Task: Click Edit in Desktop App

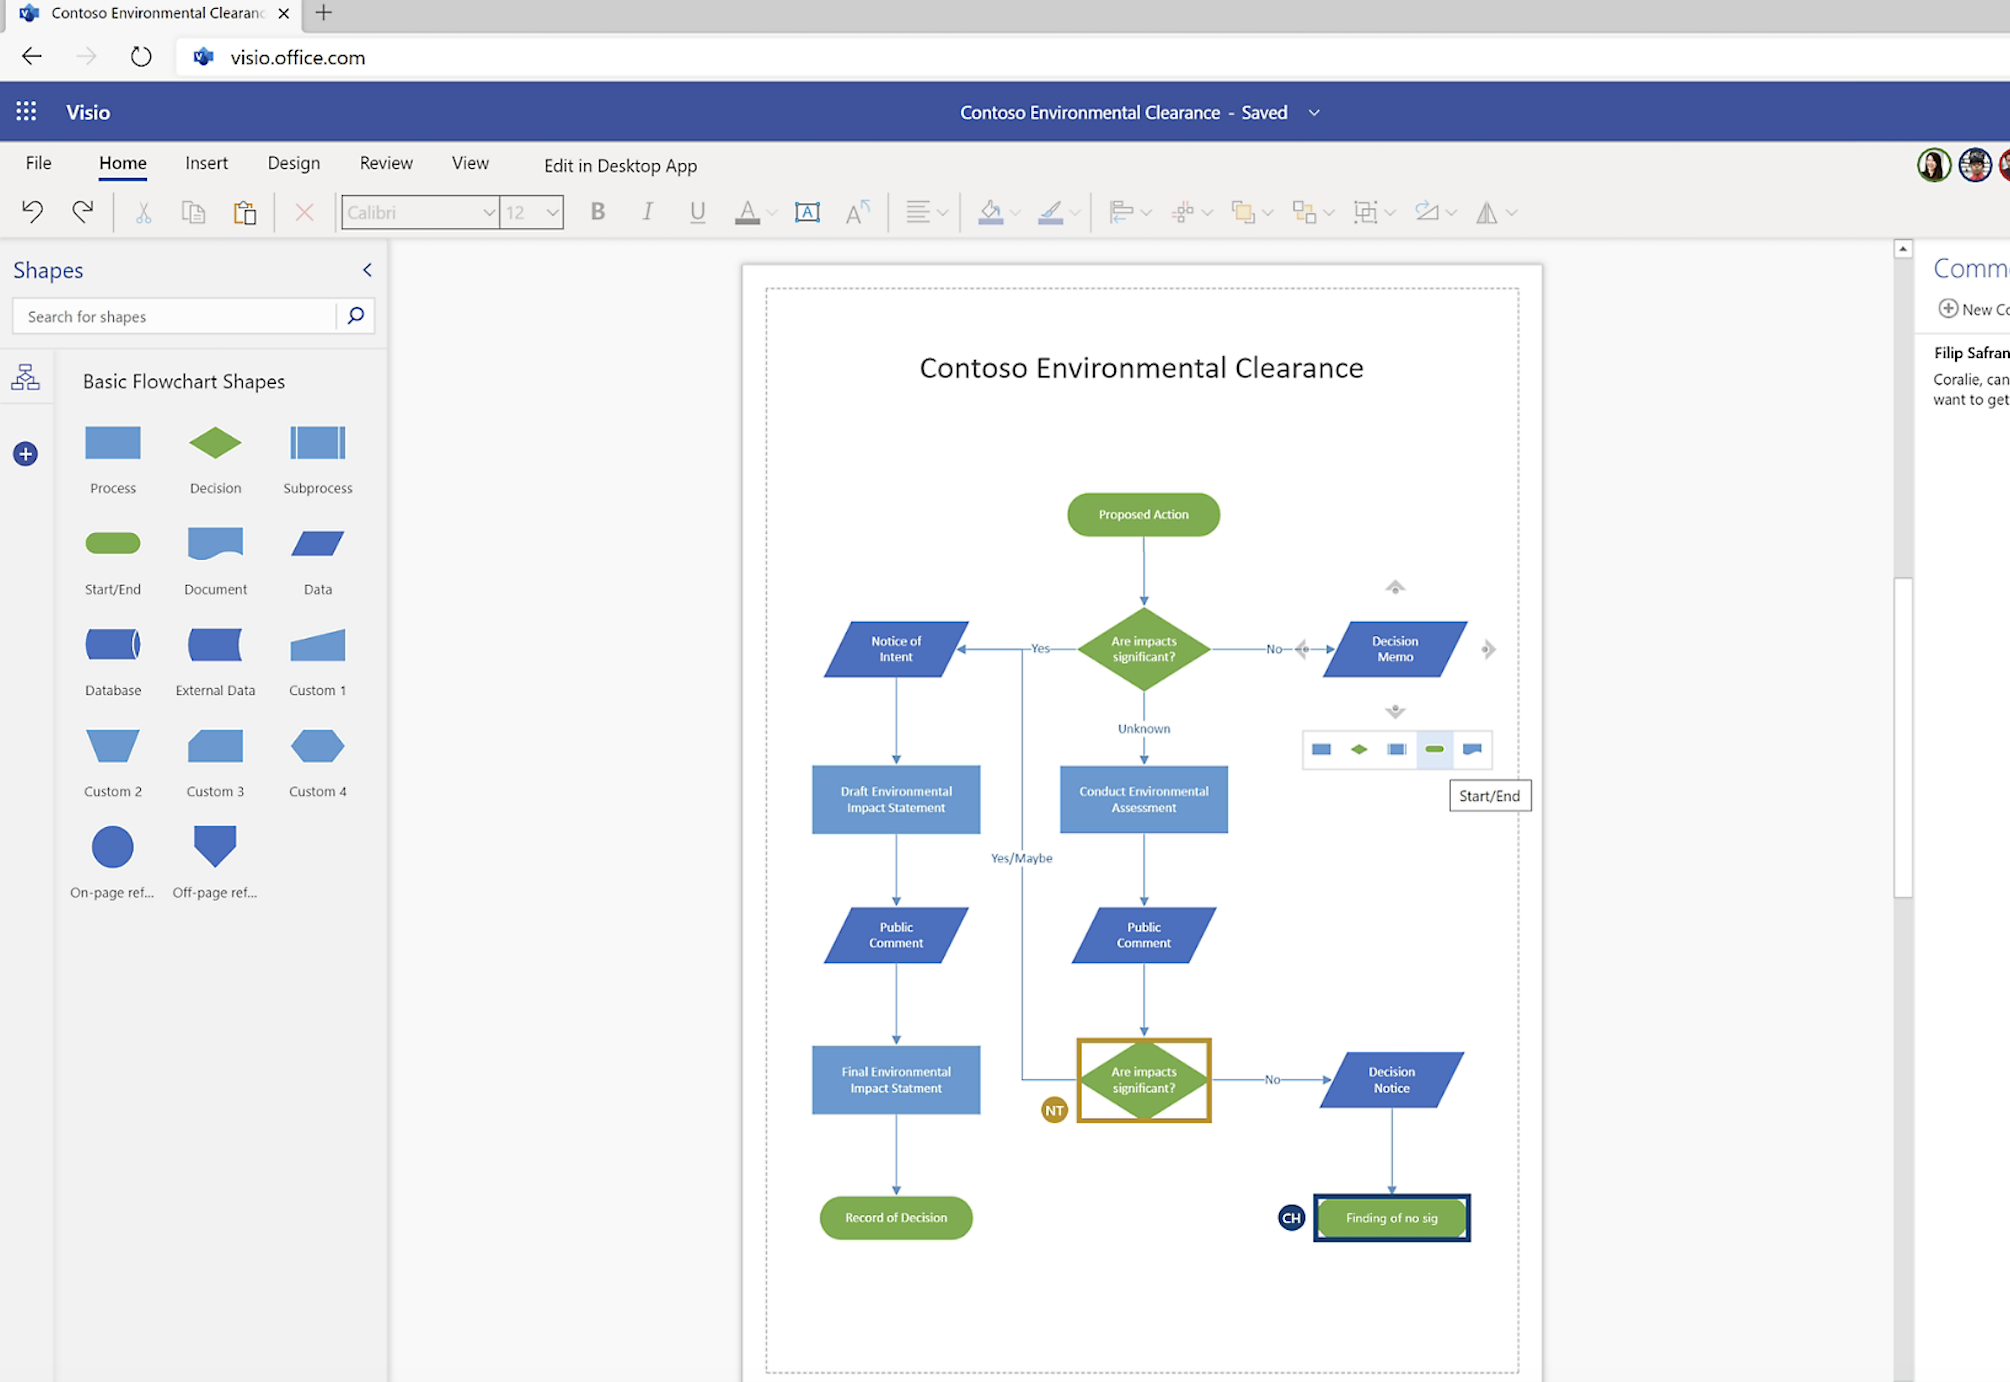Action: (620, 166)
